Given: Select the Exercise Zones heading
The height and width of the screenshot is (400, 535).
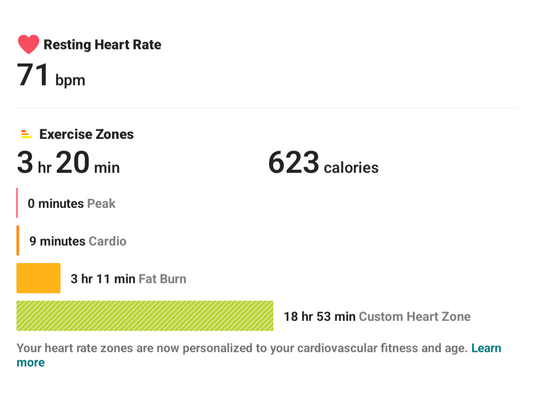Looking at the screenshot, I should click(86, 134).
